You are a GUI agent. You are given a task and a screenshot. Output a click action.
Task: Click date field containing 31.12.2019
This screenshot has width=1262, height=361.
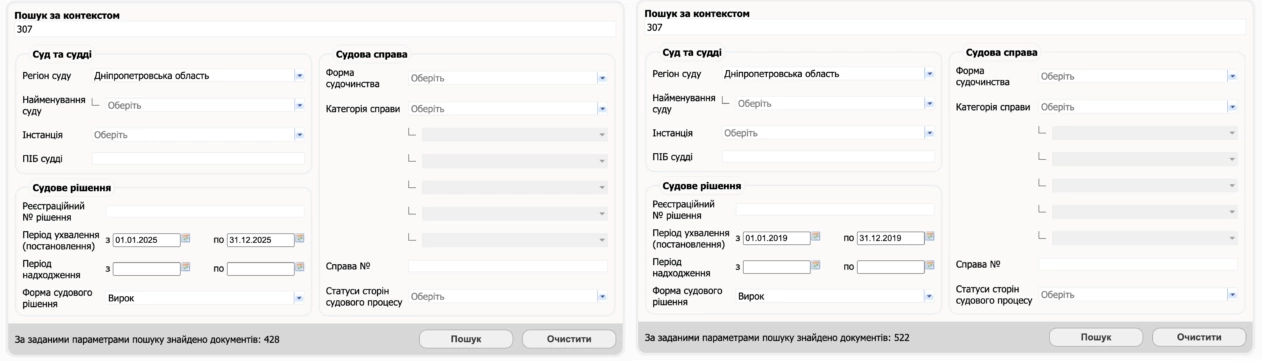[x=890, y=238]
